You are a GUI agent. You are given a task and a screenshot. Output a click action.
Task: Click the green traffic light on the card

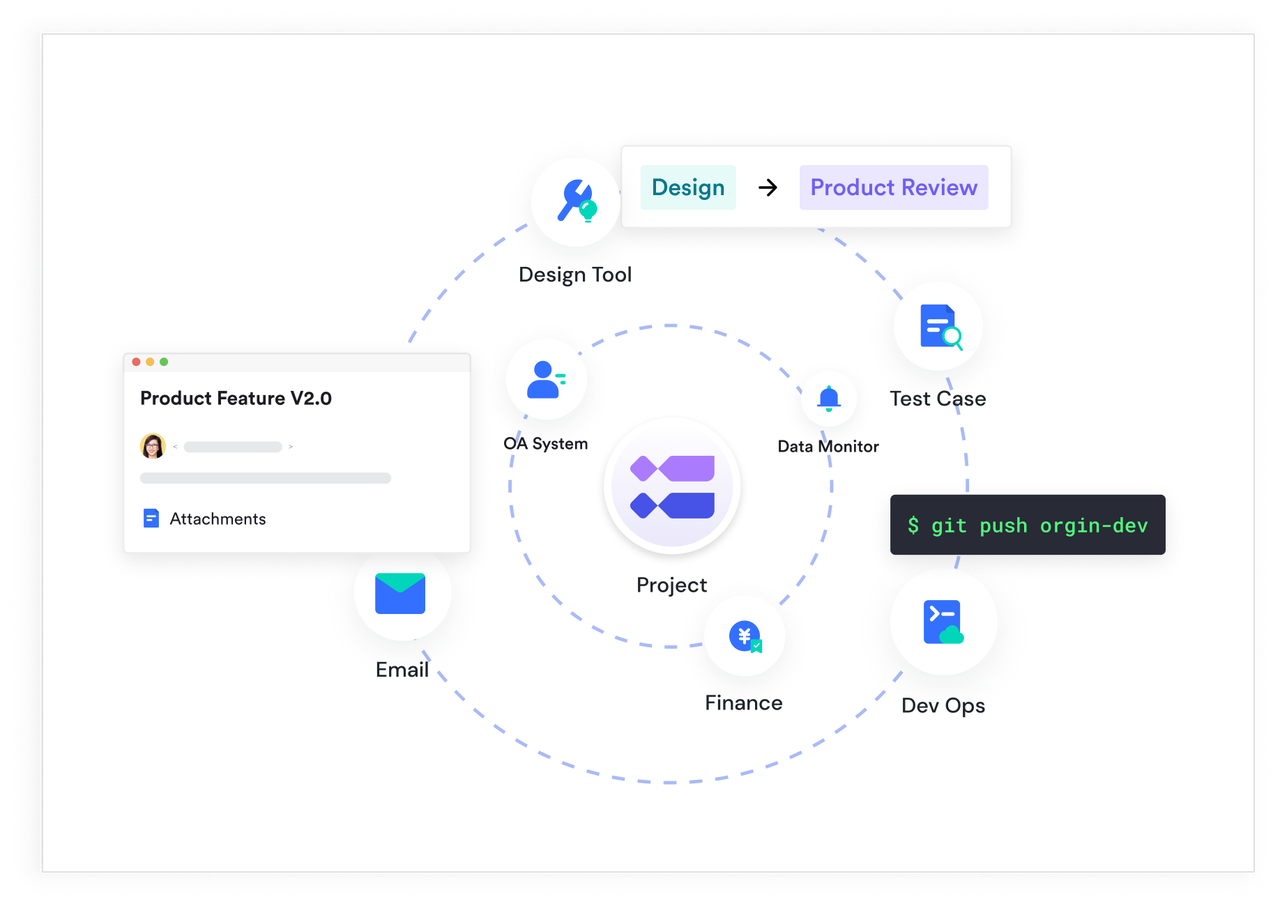coord(163,362)
